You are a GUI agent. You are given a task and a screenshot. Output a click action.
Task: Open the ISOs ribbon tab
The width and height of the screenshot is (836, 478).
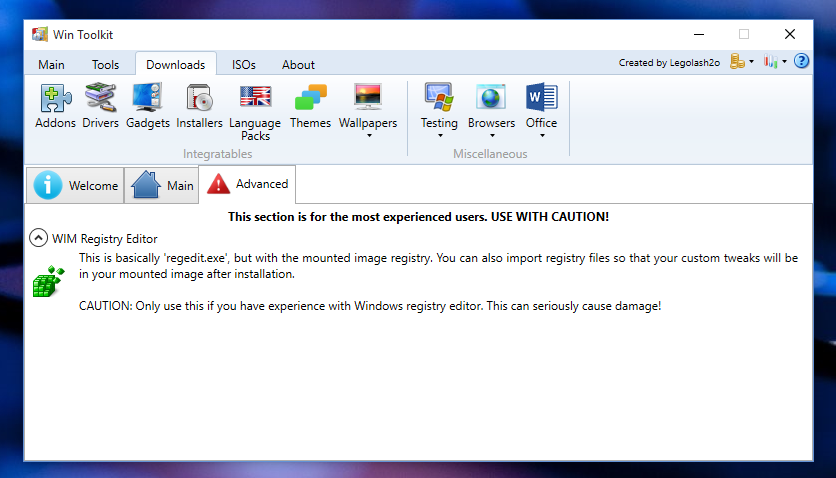coord(243,64)
